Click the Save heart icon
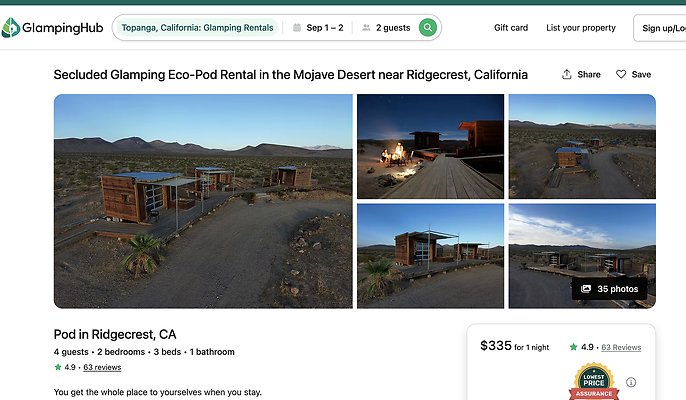 [x=621, y=74]
